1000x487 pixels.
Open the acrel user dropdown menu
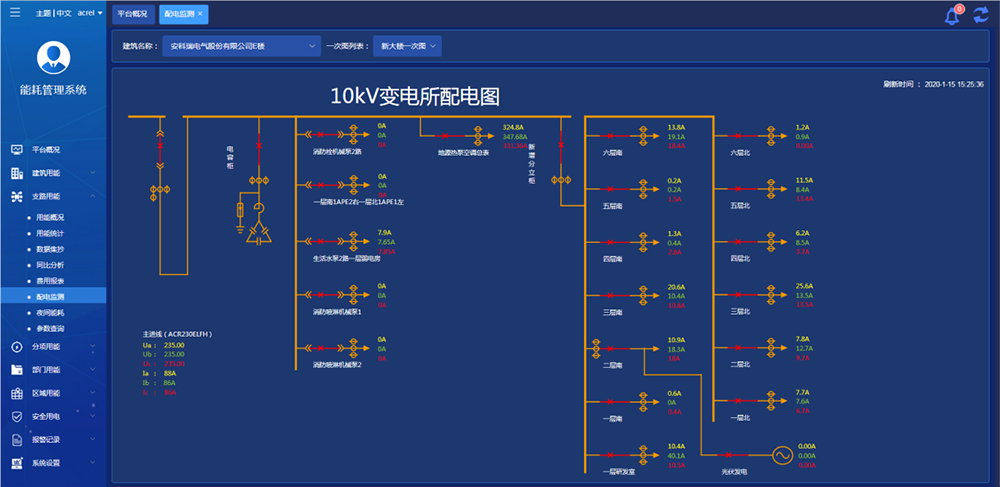click(90, 14)
